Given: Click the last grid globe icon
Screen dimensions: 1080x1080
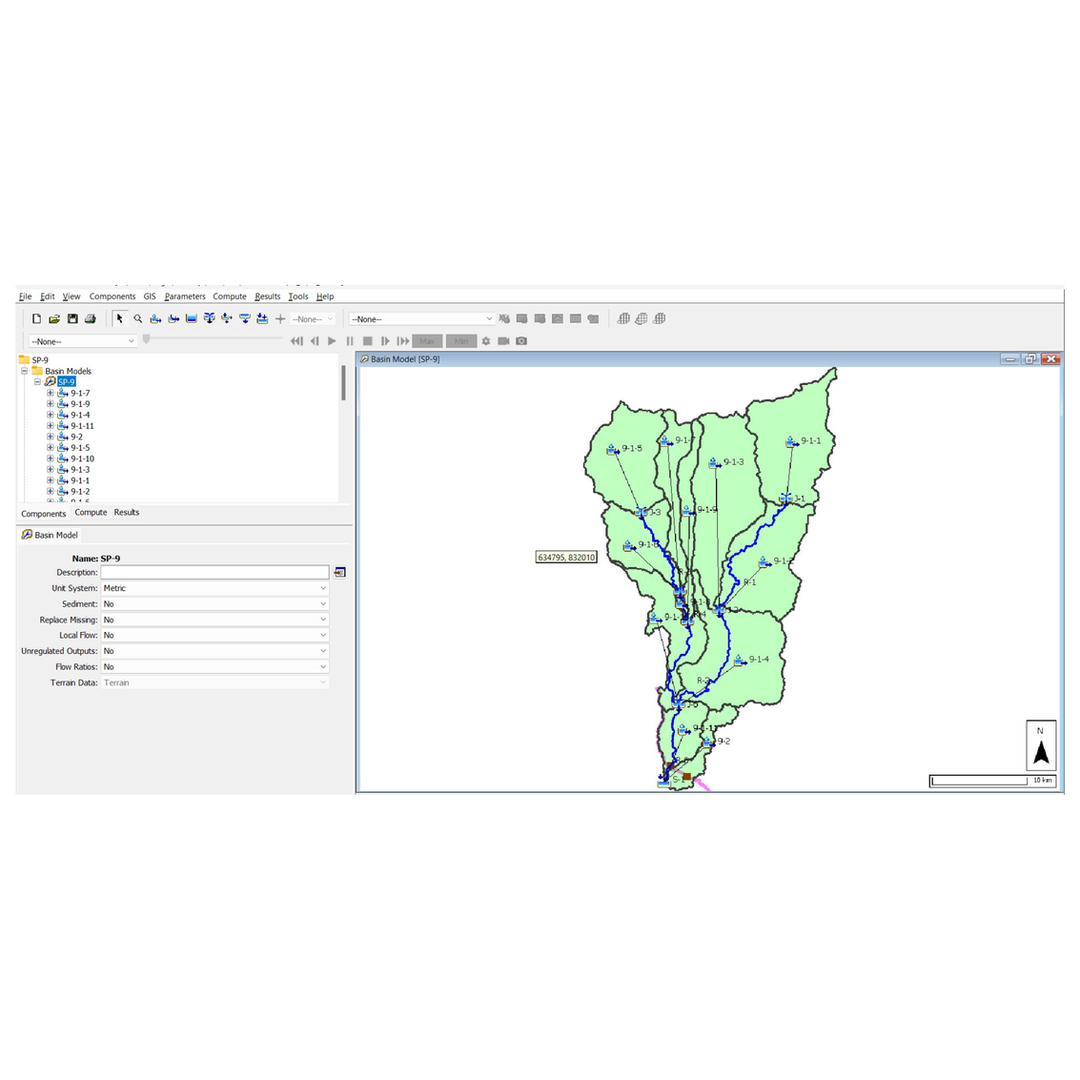Looking at the screenshot, I should pyautogui.click(x=659, y=319).
